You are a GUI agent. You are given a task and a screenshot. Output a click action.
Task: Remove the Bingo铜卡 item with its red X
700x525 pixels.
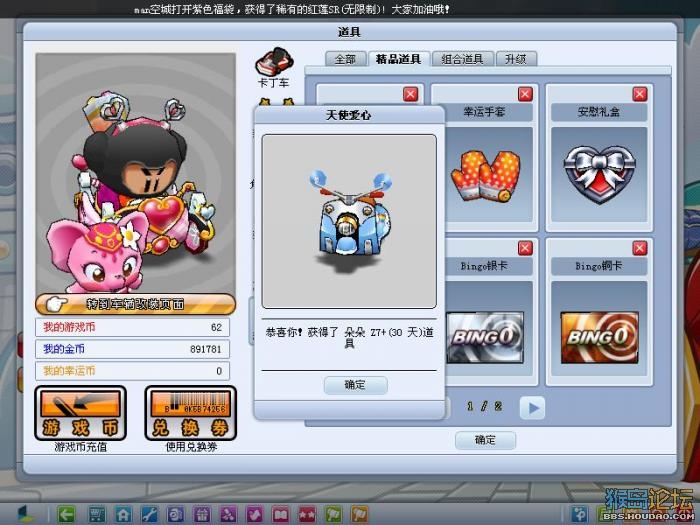[x=640, y=248]
